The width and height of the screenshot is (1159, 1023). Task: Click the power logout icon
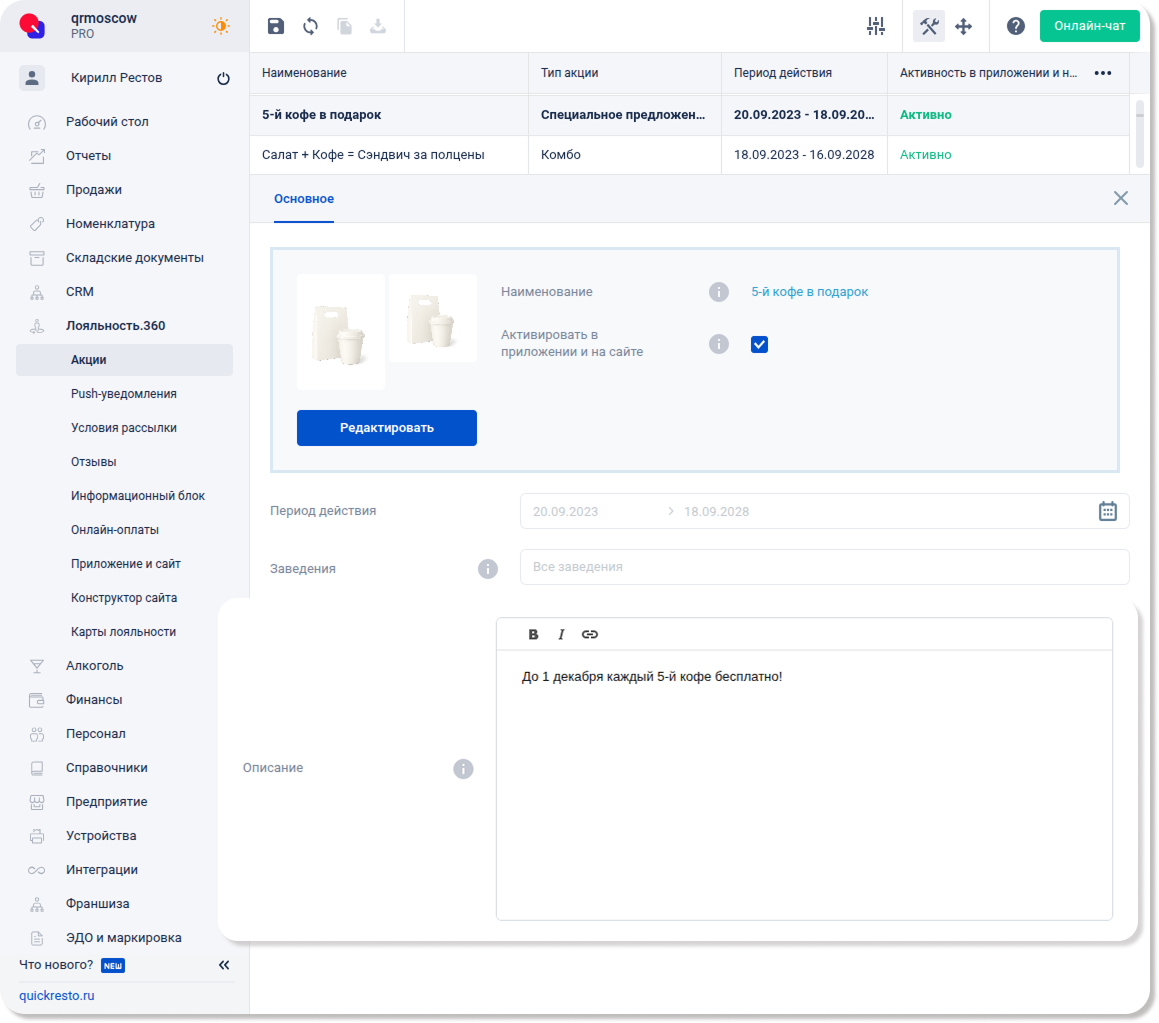223,79
